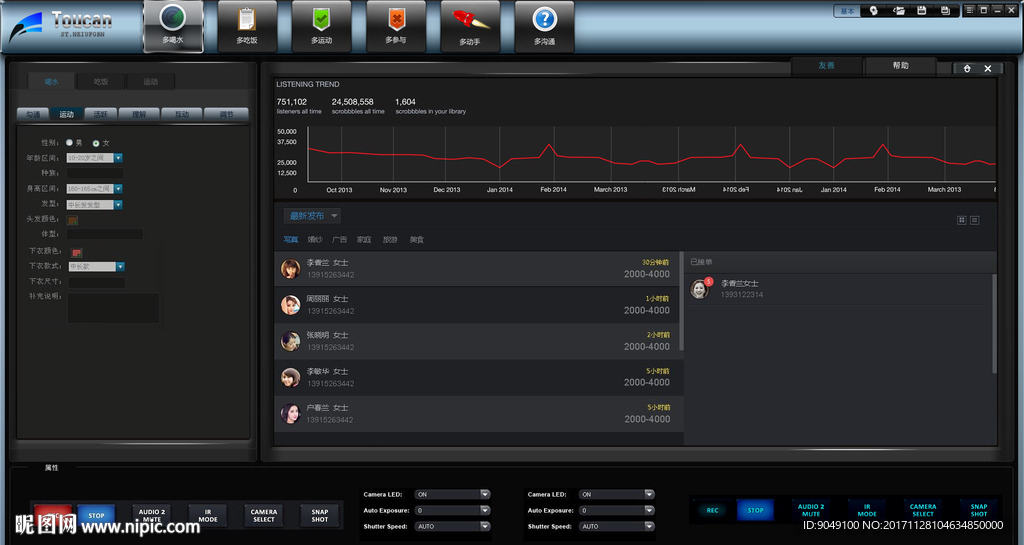This screenshot has width=1024, height=545.
Task: Click the Oct 2013 chart axis label
Action: click(339, 190)
